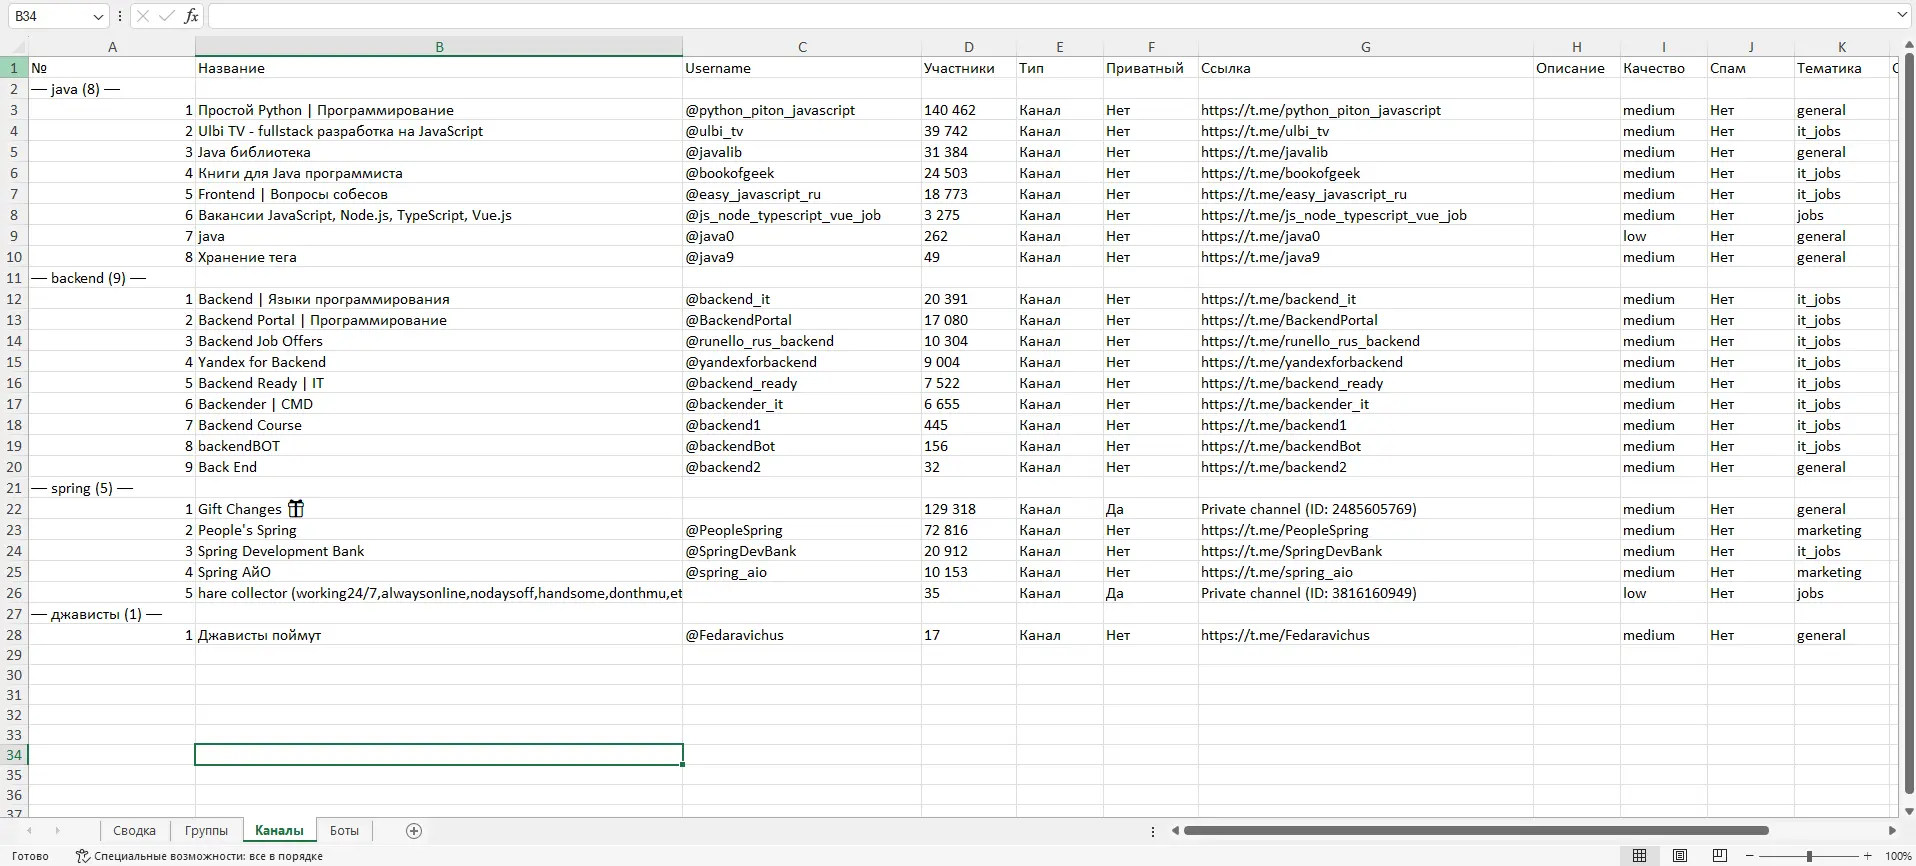
Task: Click the zoom out minus icon
Action: point(1749,856)
